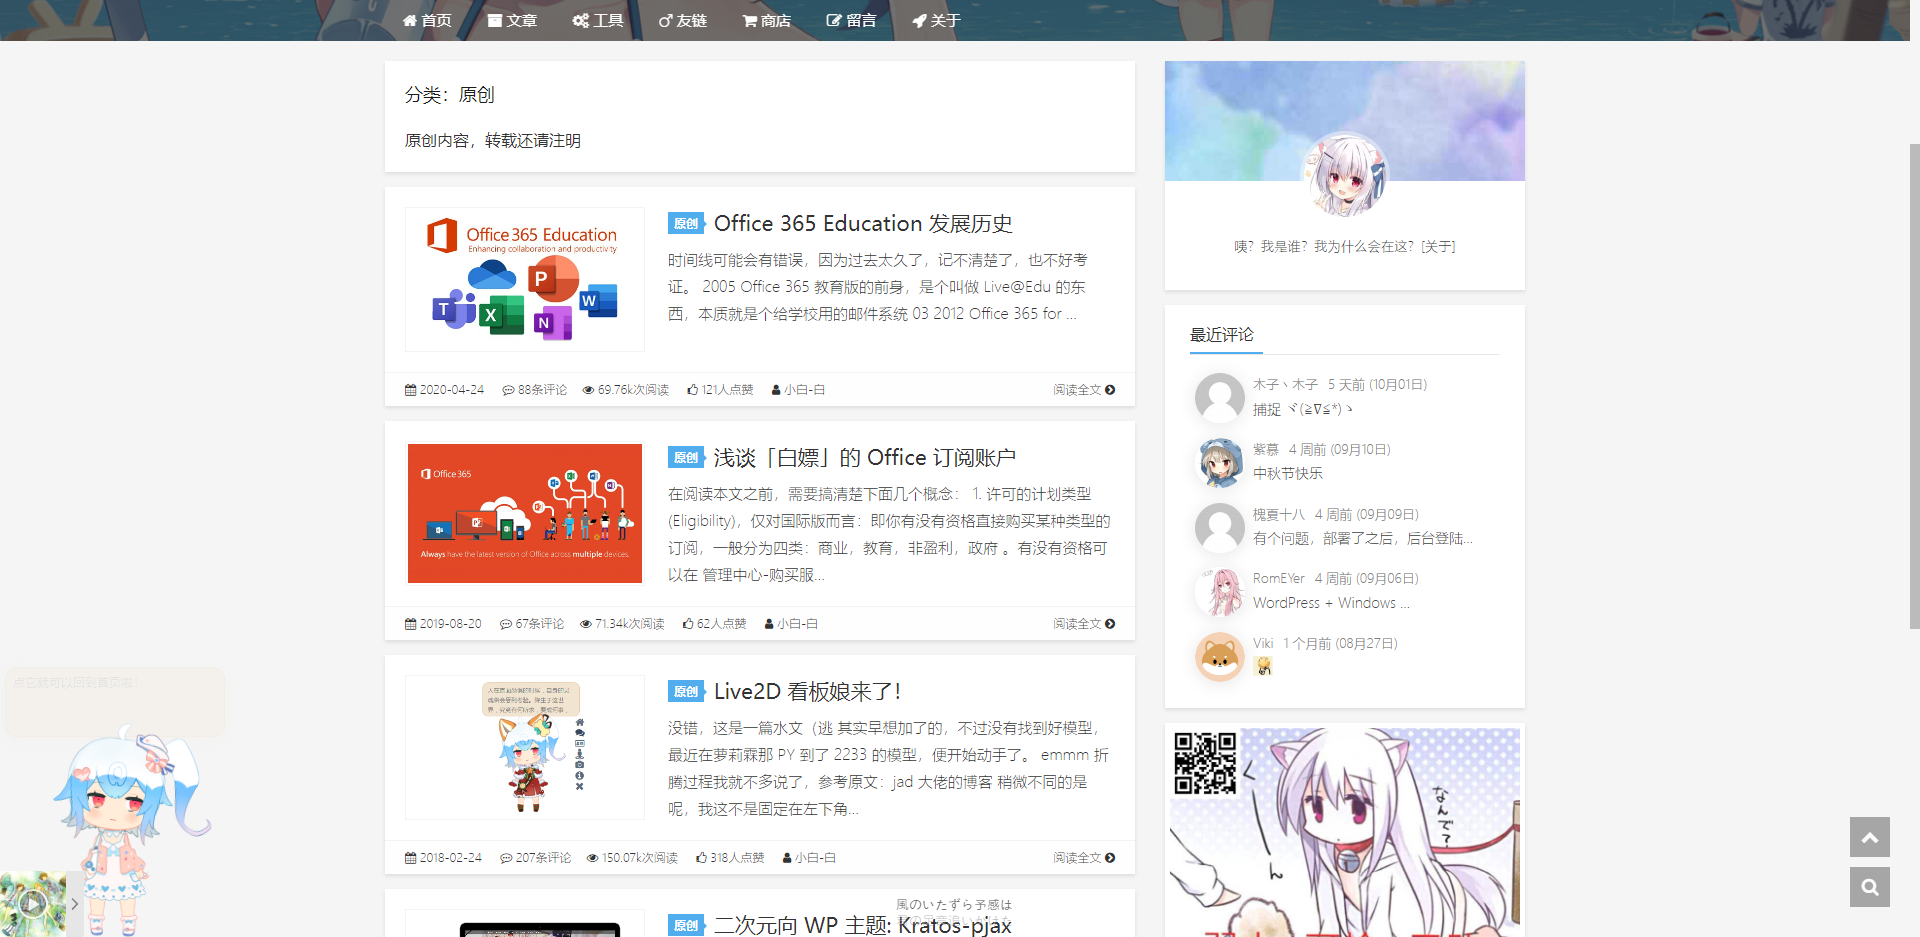The width and height of the screenshot is (1920, 937).
Task: Open the RomEYer comment about WordPress + Windows
Action: [1331, 603]
